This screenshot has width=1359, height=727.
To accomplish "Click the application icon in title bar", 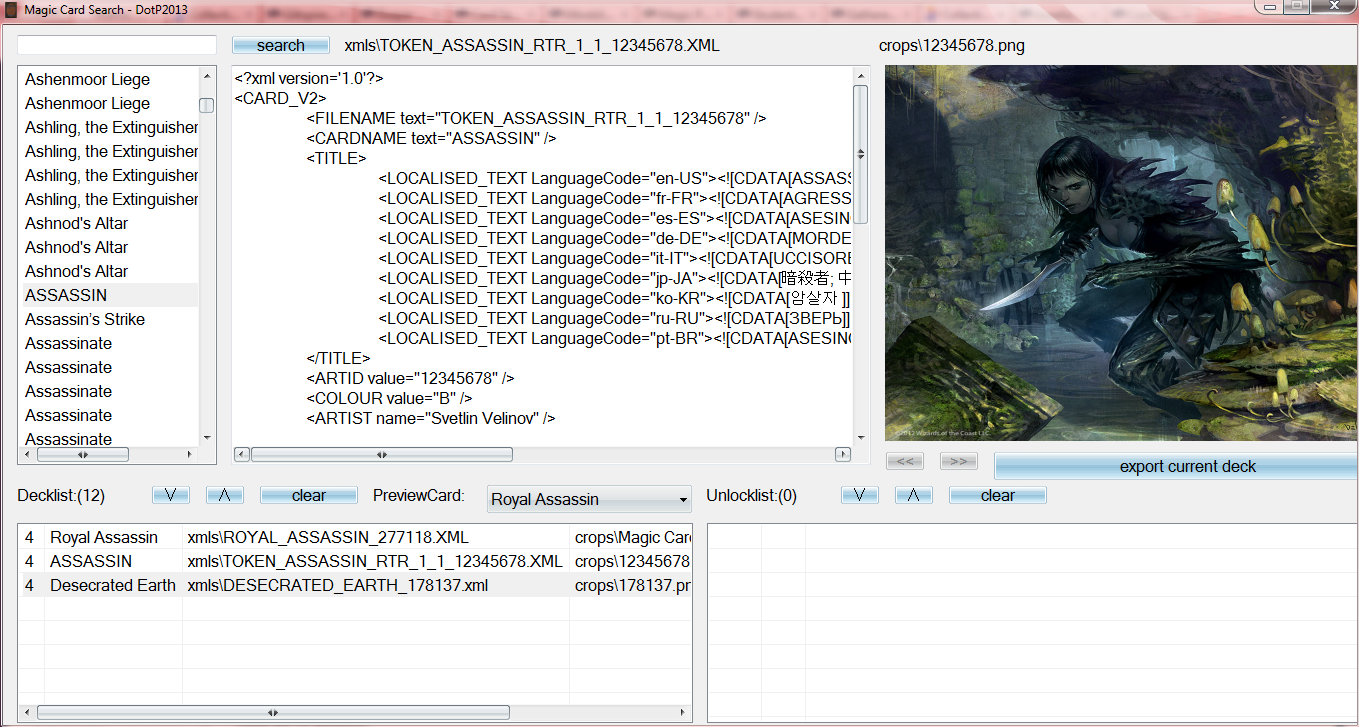I will click(x=11, y=9).
